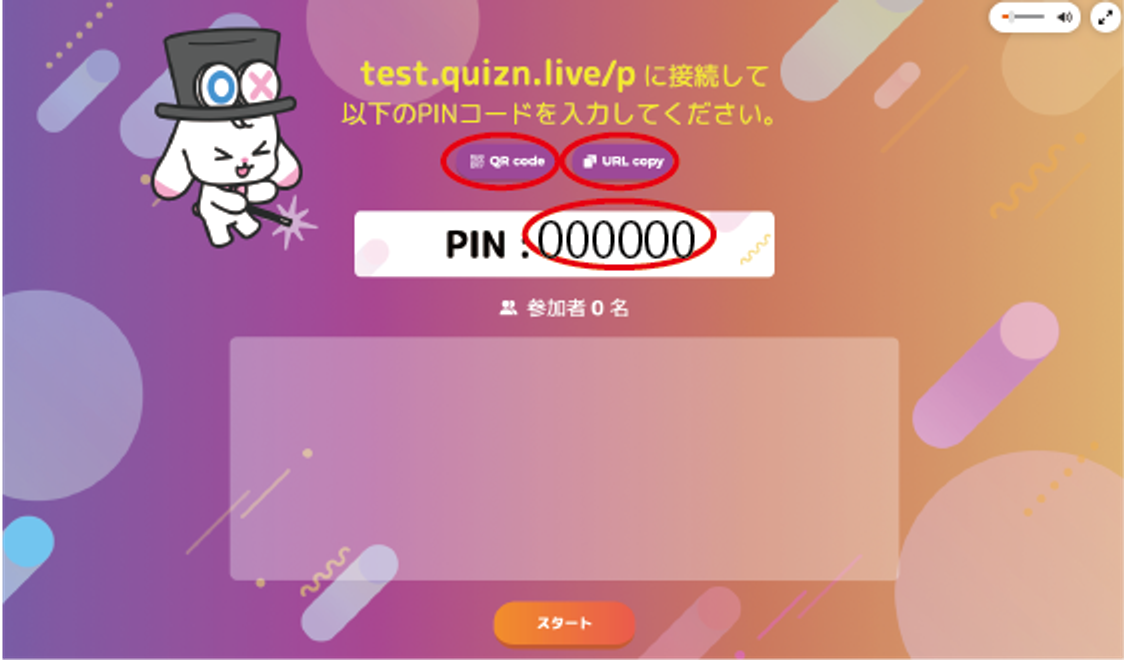
Task: Click the PINコード instruction text line
Action: tap(559, 114)
